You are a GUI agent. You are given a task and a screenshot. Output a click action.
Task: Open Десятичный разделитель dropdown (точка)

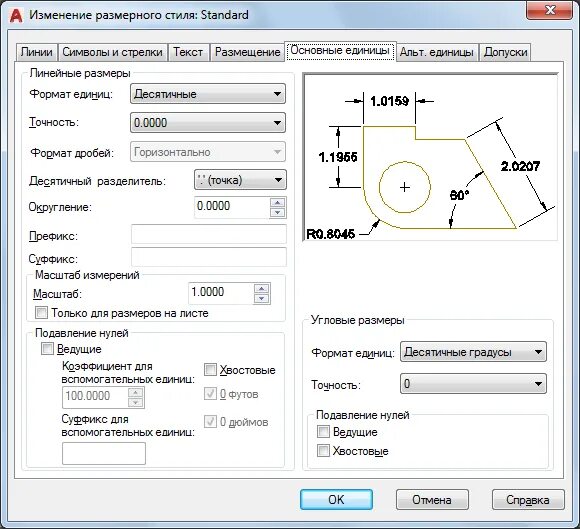[x=240, y=180]
